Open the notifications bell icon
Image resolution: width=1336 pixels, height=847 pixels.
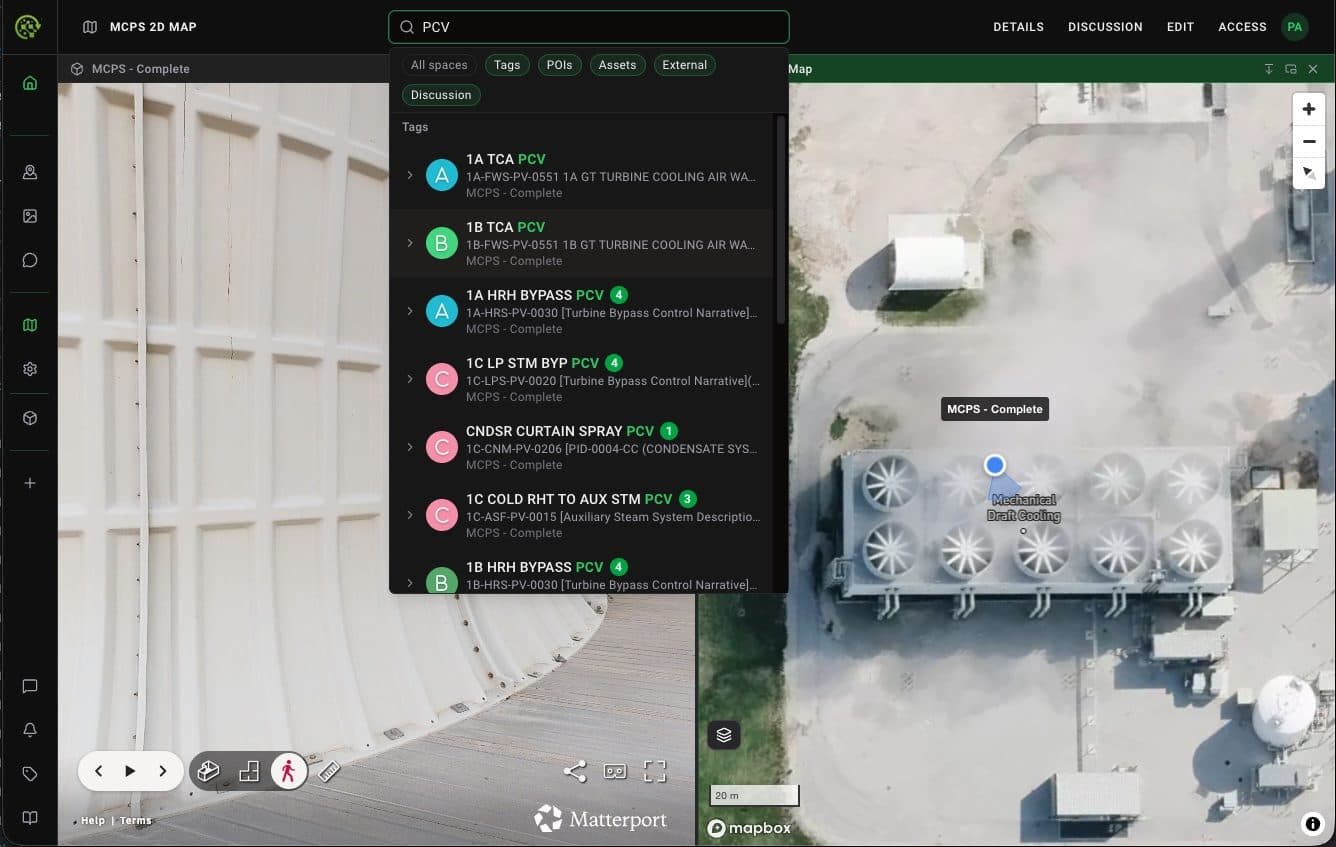point(29,730)
